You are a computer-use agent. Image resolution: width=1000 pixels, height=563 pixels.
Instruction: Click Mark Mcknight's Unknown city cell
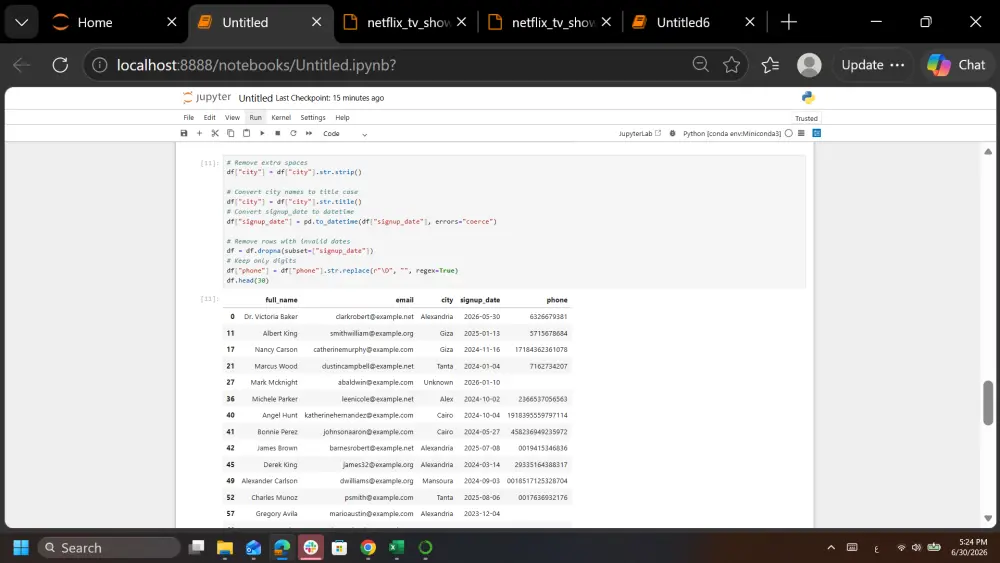click(x=438, y=383)
